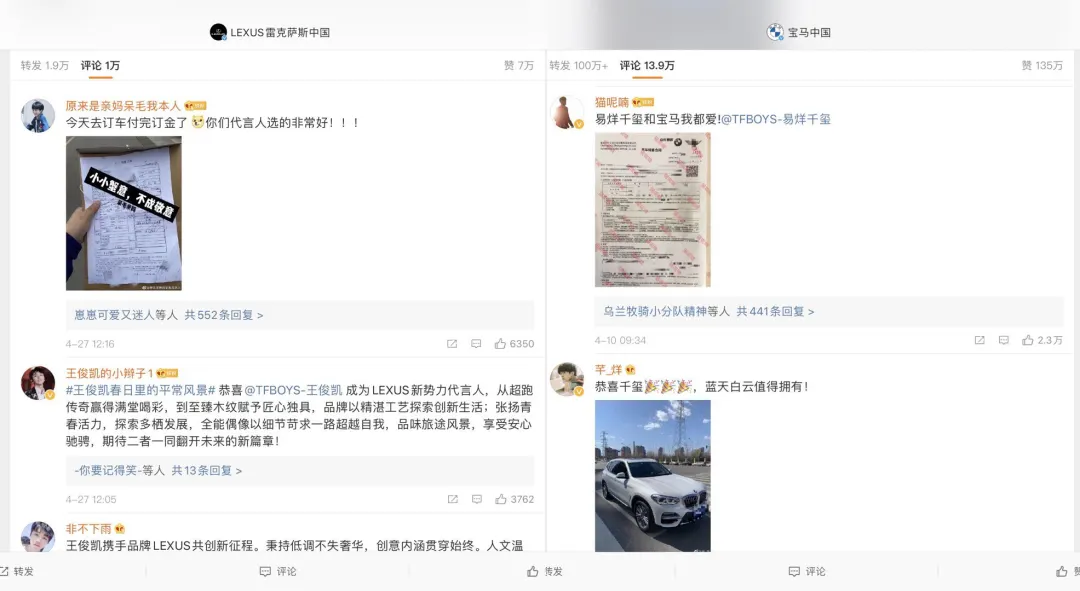
Task: Expand the 共441条回复 reply thread
Action: point(775,311)
